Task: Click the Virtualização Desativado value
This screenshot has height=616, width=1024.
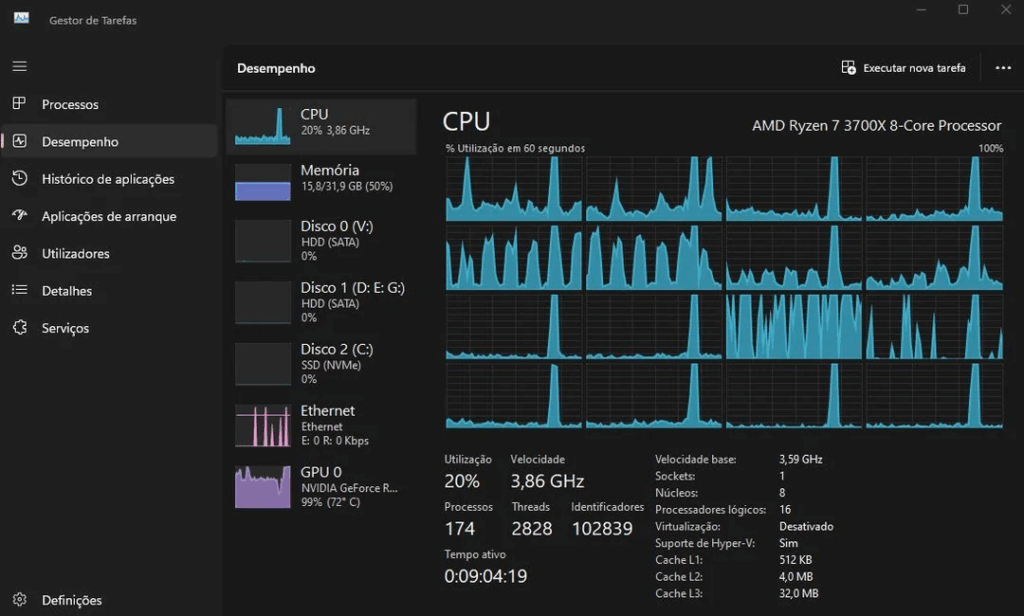Action: tap(806, 527)
